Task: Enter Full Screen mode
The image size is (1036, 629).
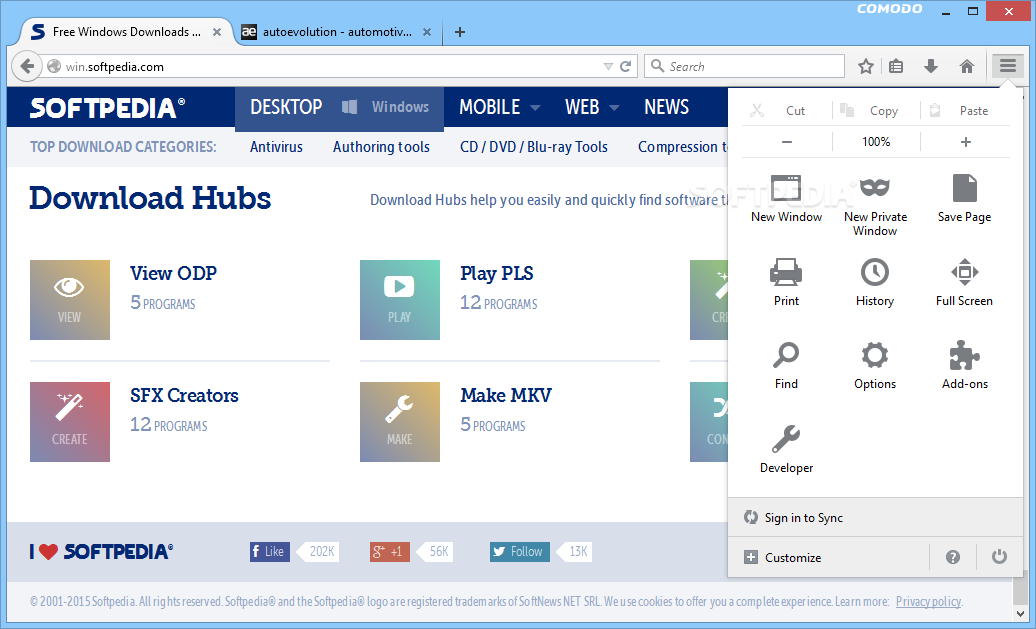Action: click(965, 282)
